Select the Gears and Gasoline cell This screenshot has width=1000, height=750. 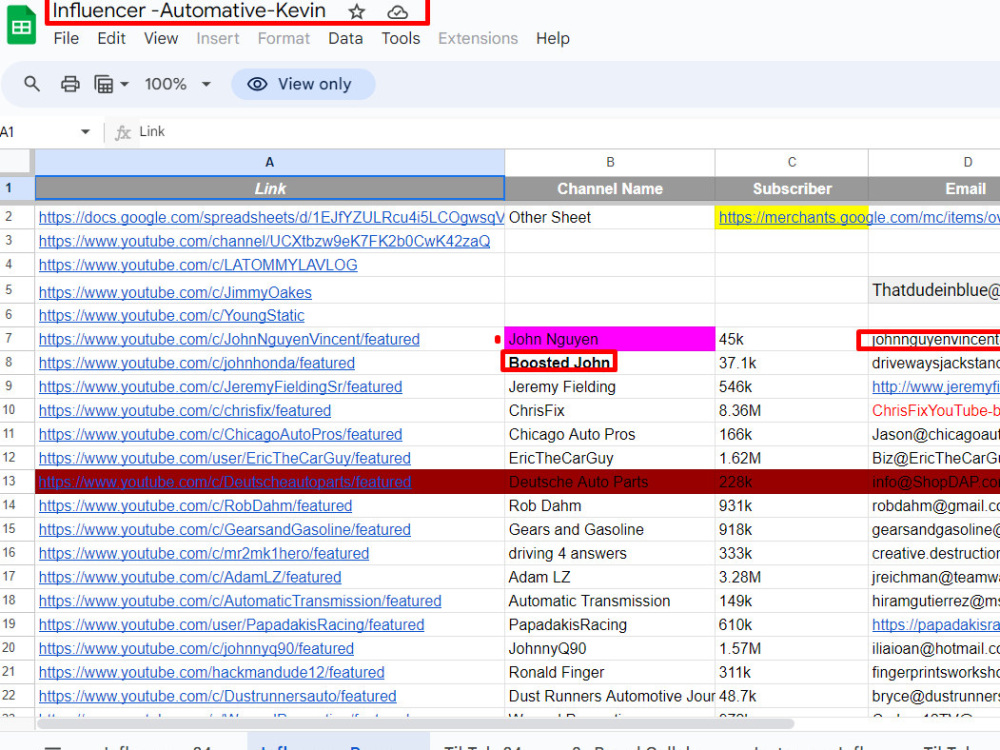point(610,529)
